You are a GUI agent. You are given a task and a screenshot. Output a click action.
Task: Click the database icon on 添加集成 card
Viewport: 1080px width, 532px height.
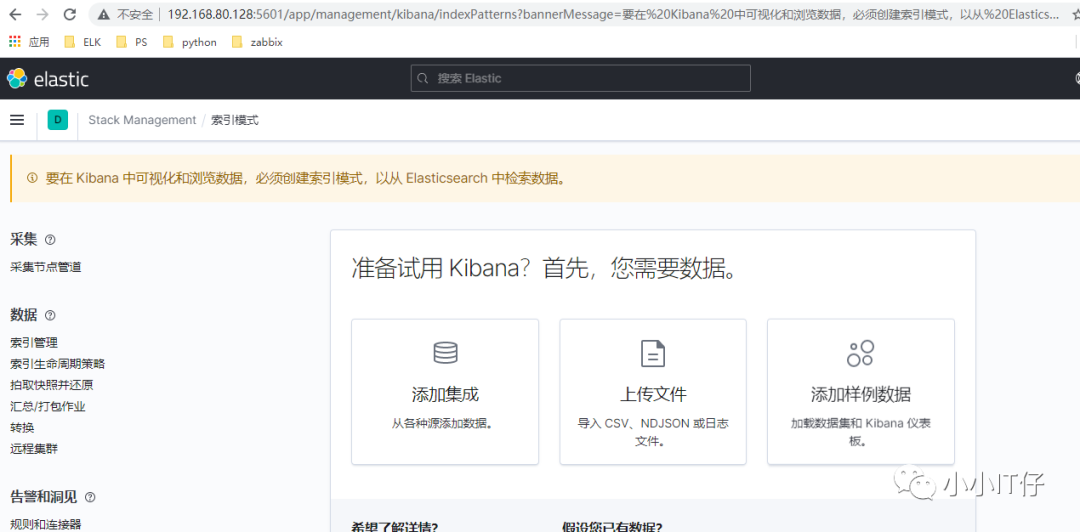pyautogui.click(x=445, y=352)
